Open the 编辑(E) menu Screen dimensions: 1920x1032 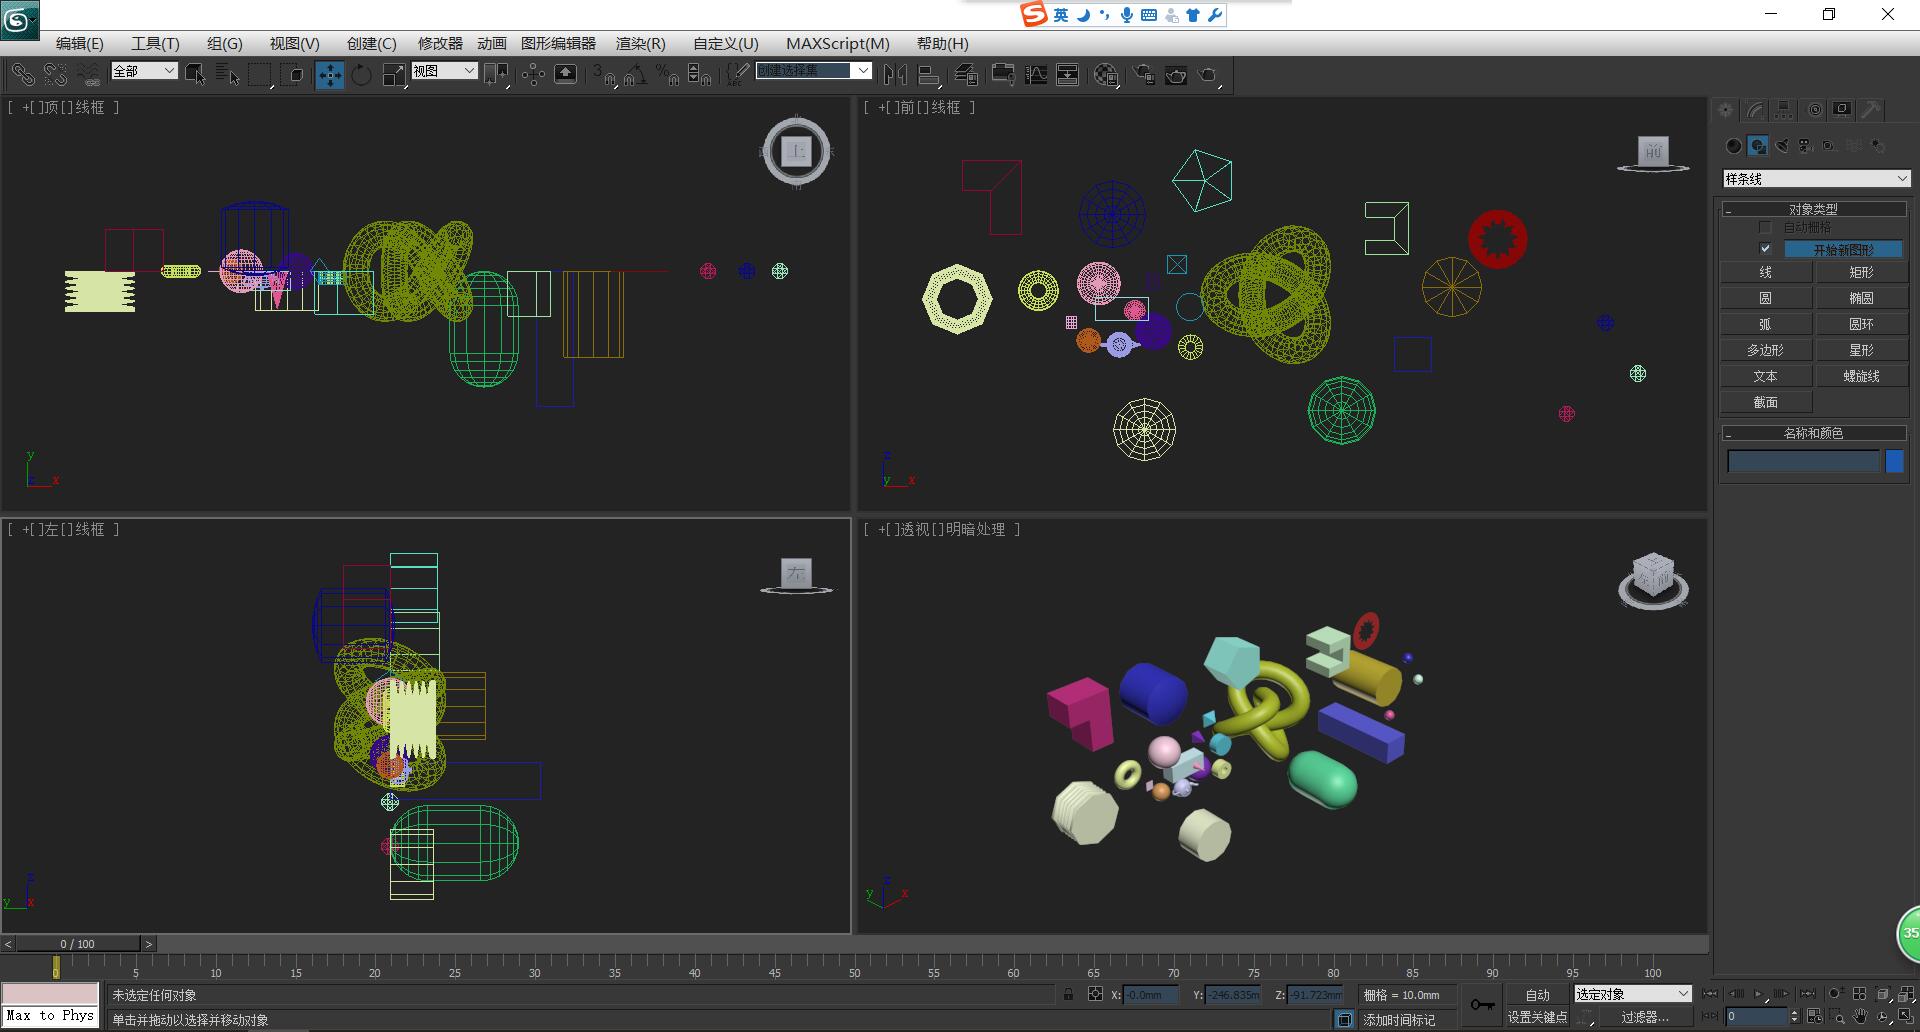click(x=79, y=43)
